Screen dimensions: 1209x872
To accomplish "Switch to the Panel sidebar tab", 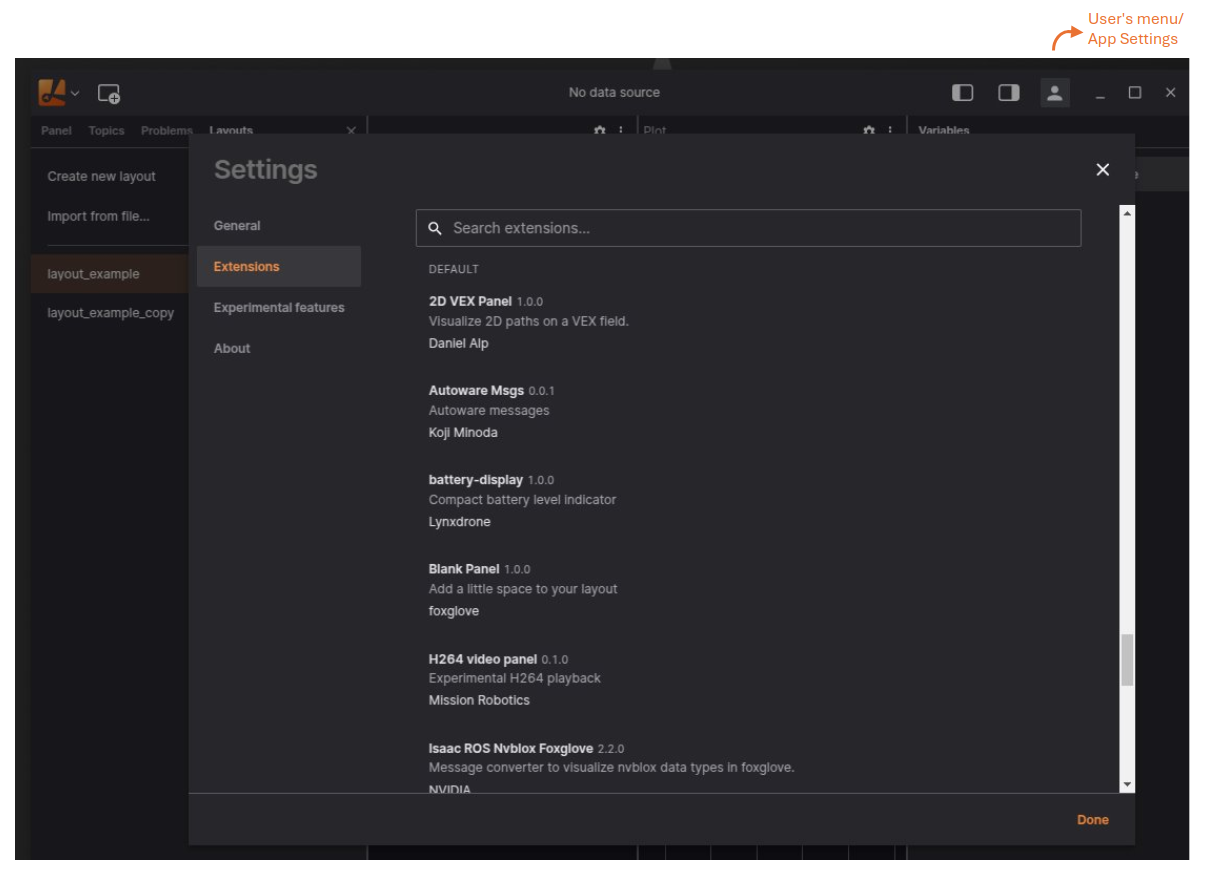I will 56,131.
